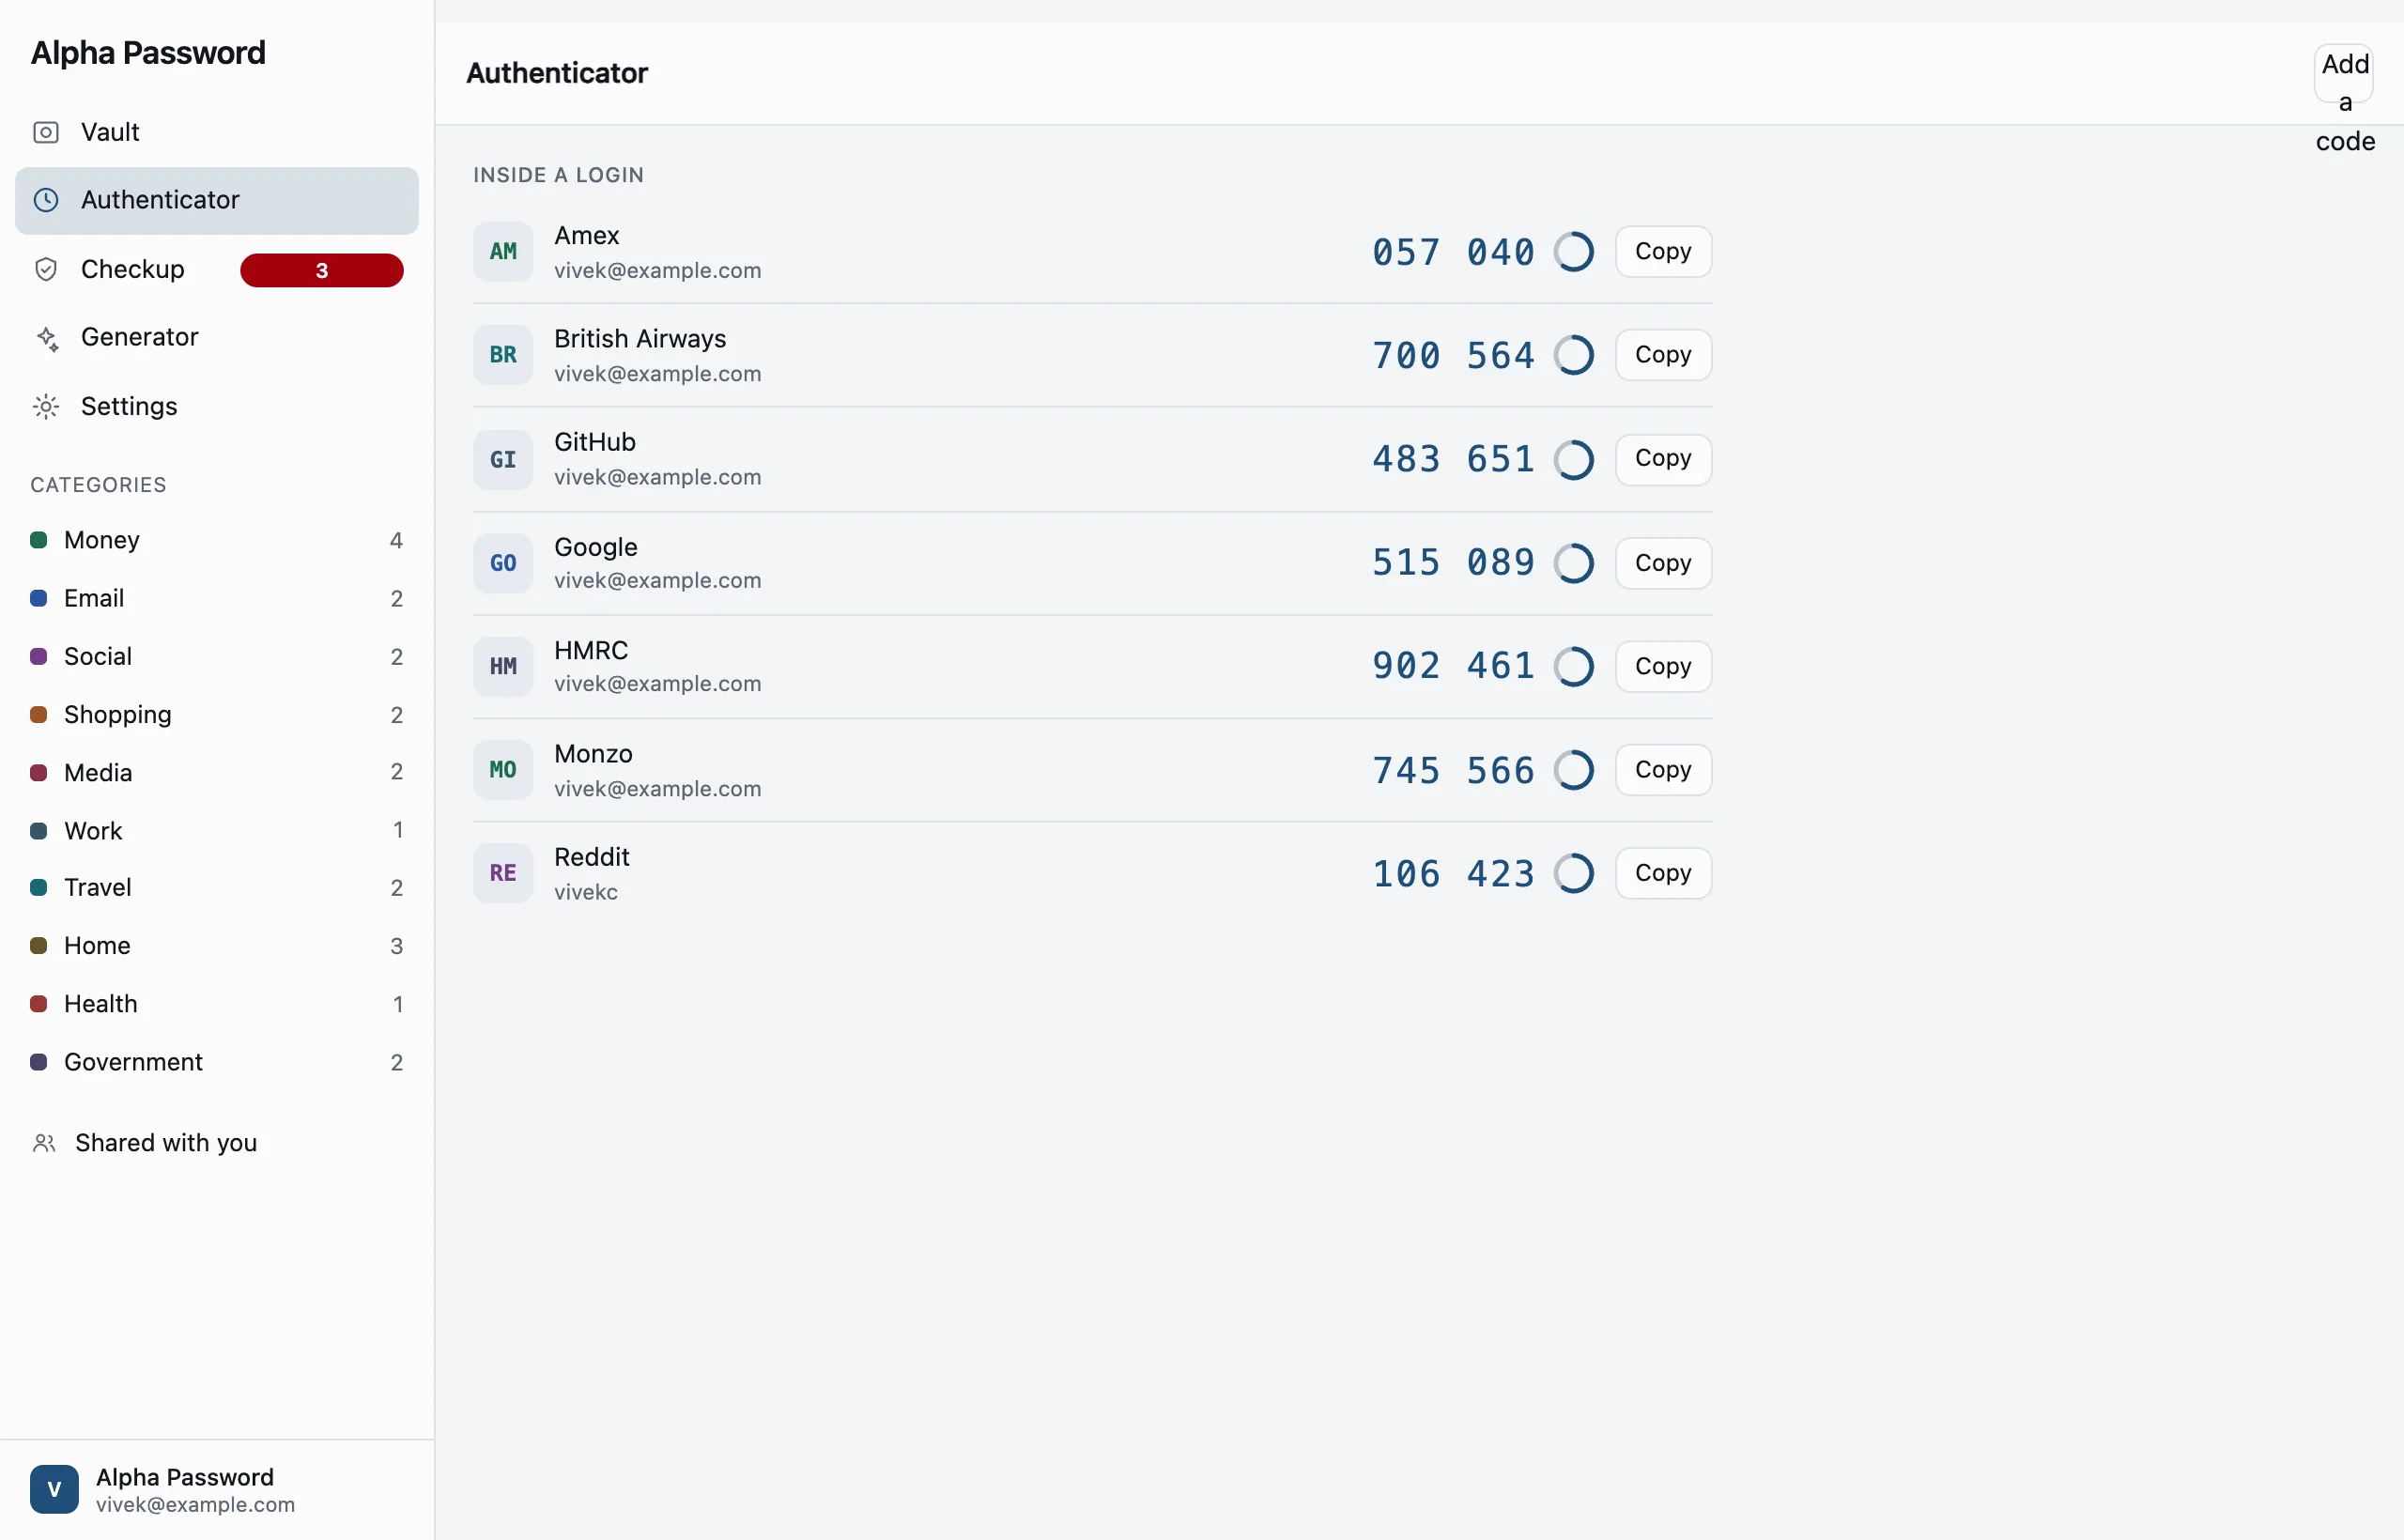This screenshot has width=2404, height=1540.
Task: Open the Alpha Password account profile
Action: (x=217, y=1489)
